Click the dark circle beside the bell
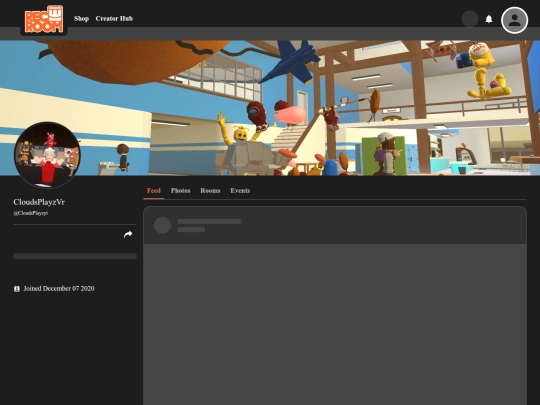This screenshot has height=405, width=540. [470, 19]
